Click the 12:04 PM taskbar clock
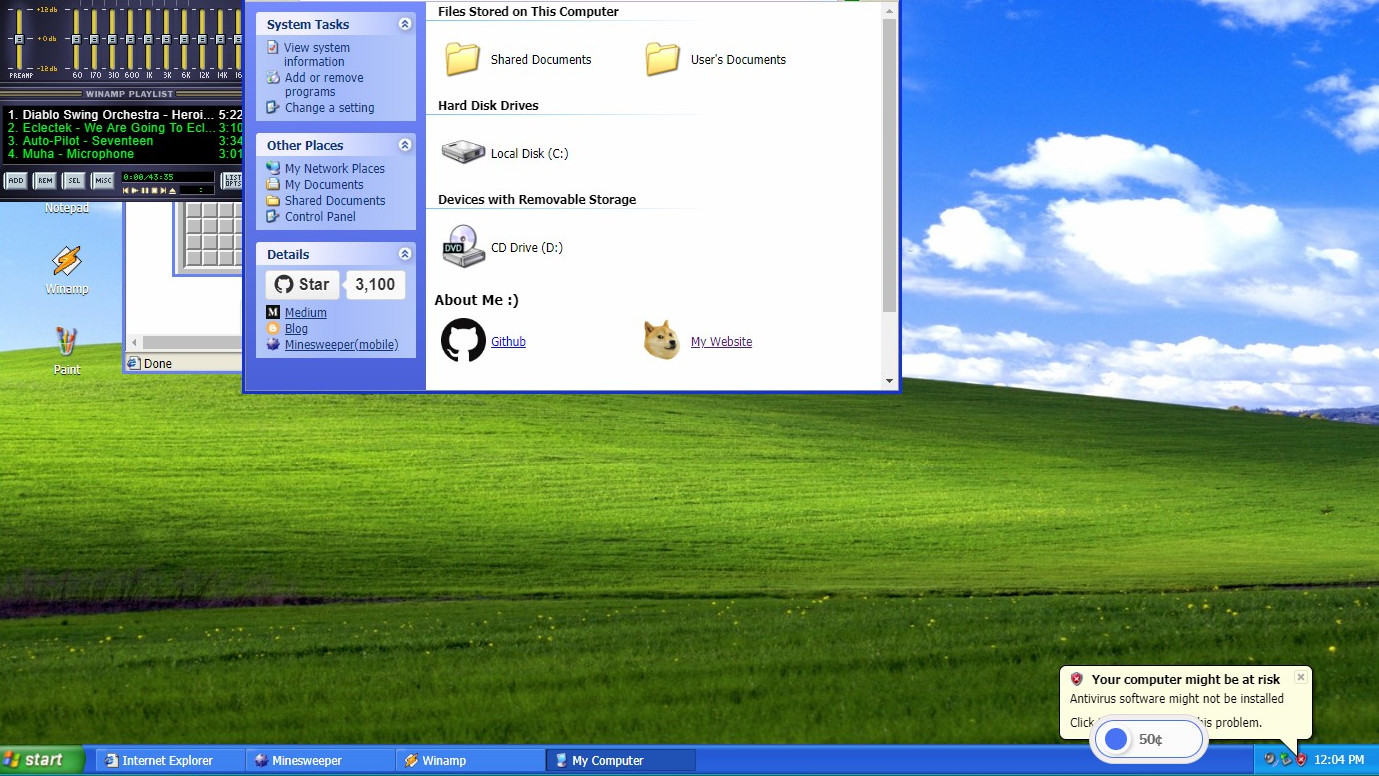Image resolution: width=1379 pixels, height=776 pixels. [1339, 760]
